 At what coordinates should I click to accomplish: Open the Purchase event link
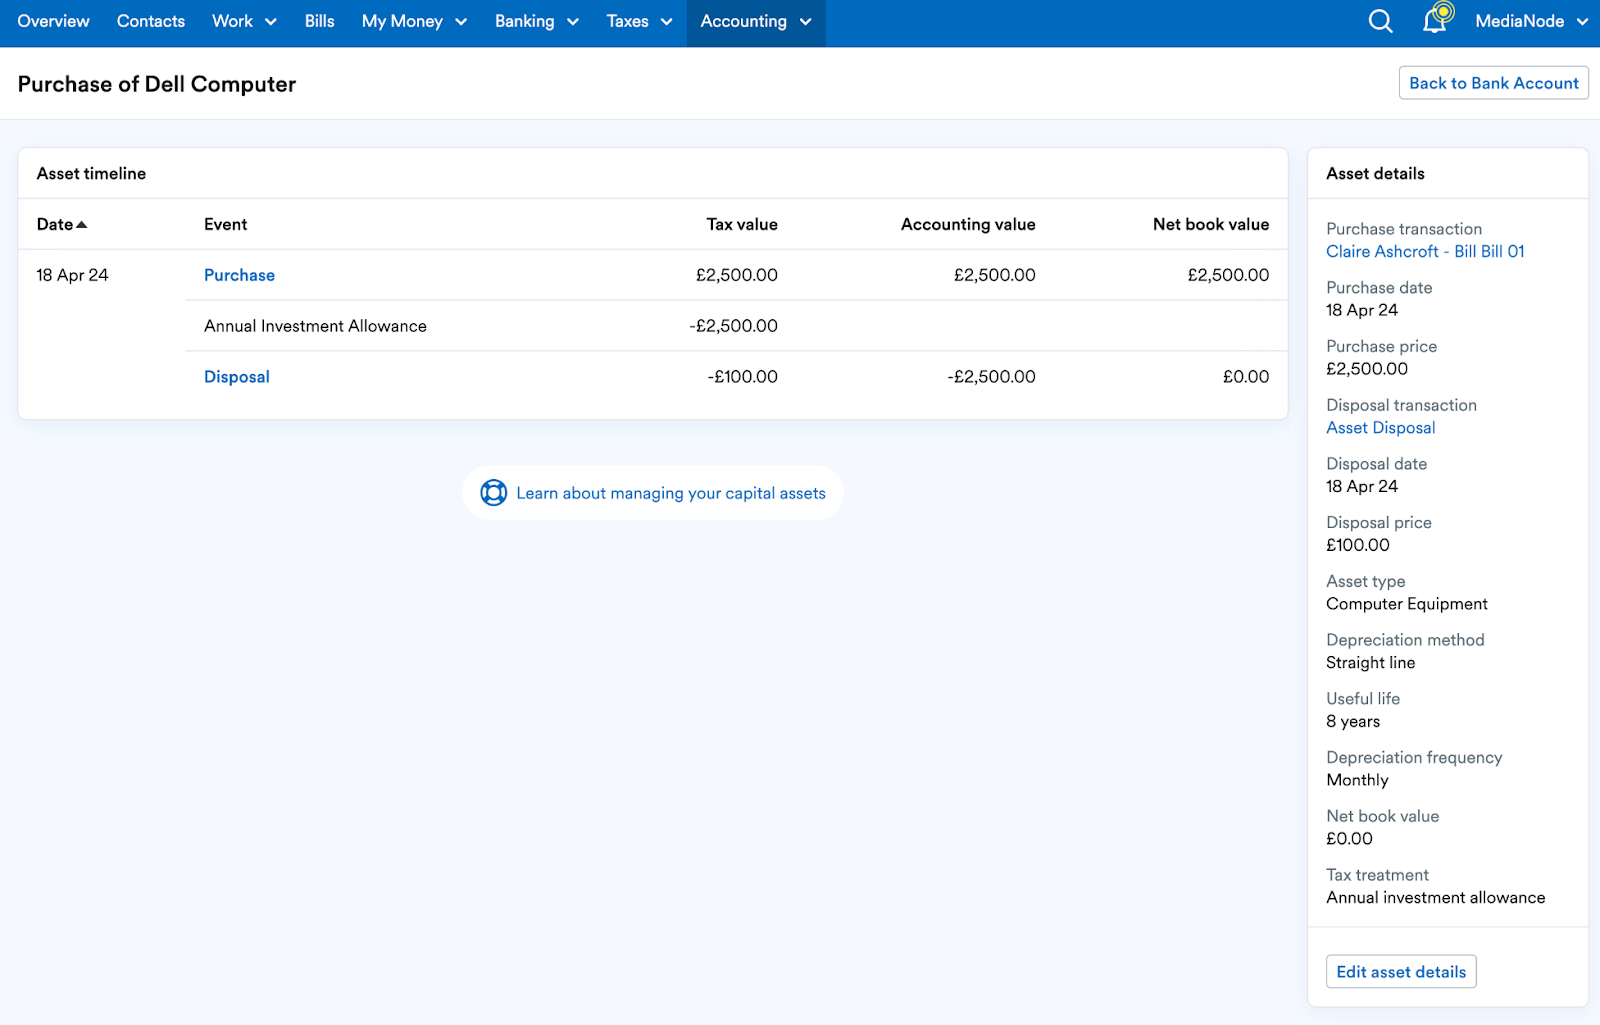(239, 275)
